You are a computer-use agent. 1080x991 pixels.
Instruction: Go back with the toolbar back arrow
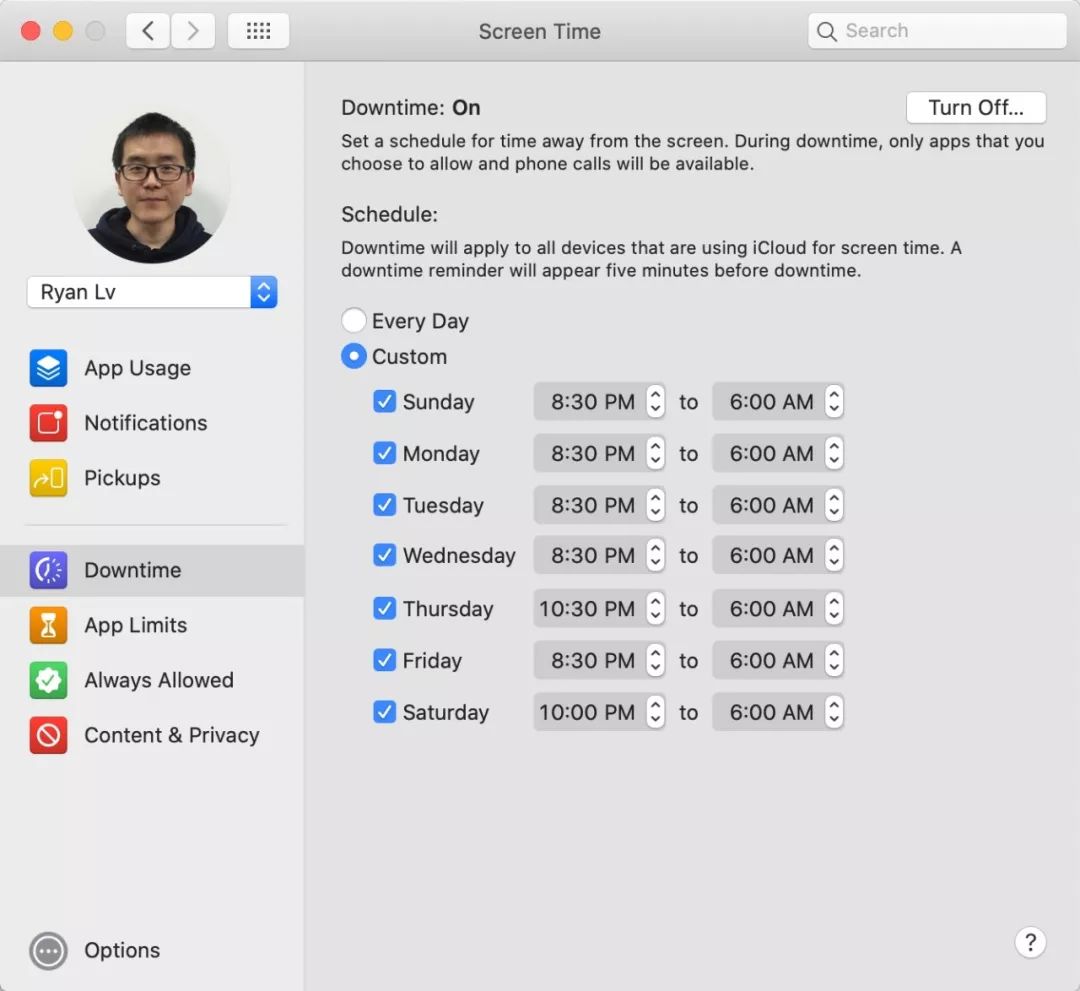coord(147,31)
